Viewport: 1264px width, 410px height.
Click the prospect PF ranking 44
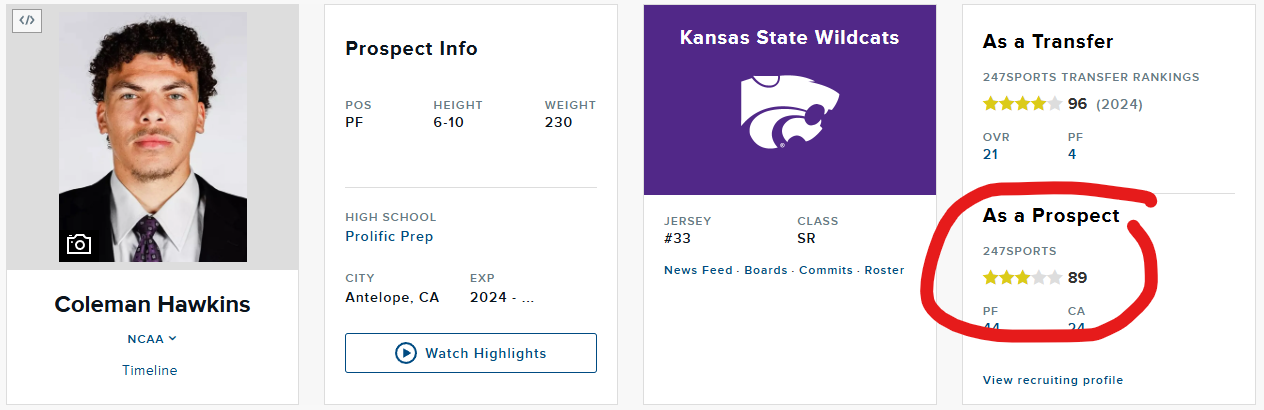click(x=992, y=327)
